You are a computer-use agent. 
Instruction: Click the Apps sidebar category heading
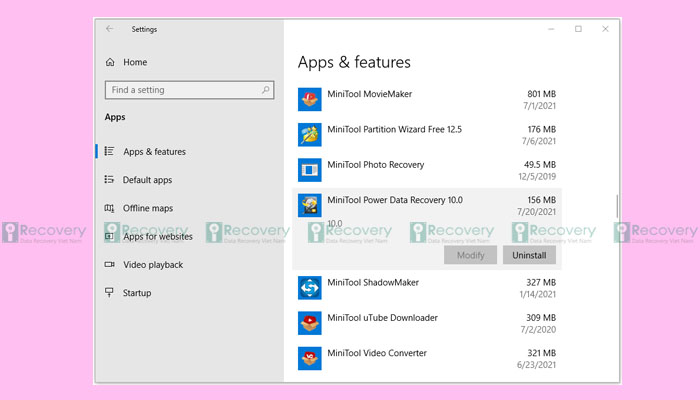(115, 117)
